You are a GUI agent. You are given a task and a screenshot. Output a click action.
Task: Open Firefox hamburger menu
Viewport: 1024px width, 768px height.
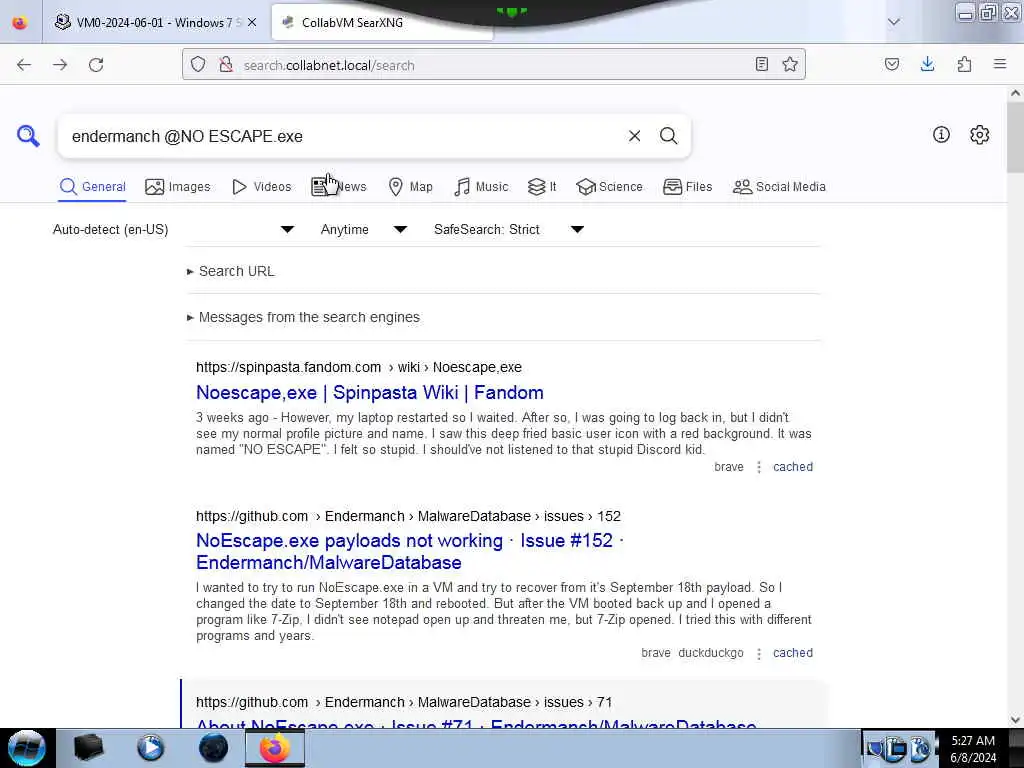(x=1000, y=64)
